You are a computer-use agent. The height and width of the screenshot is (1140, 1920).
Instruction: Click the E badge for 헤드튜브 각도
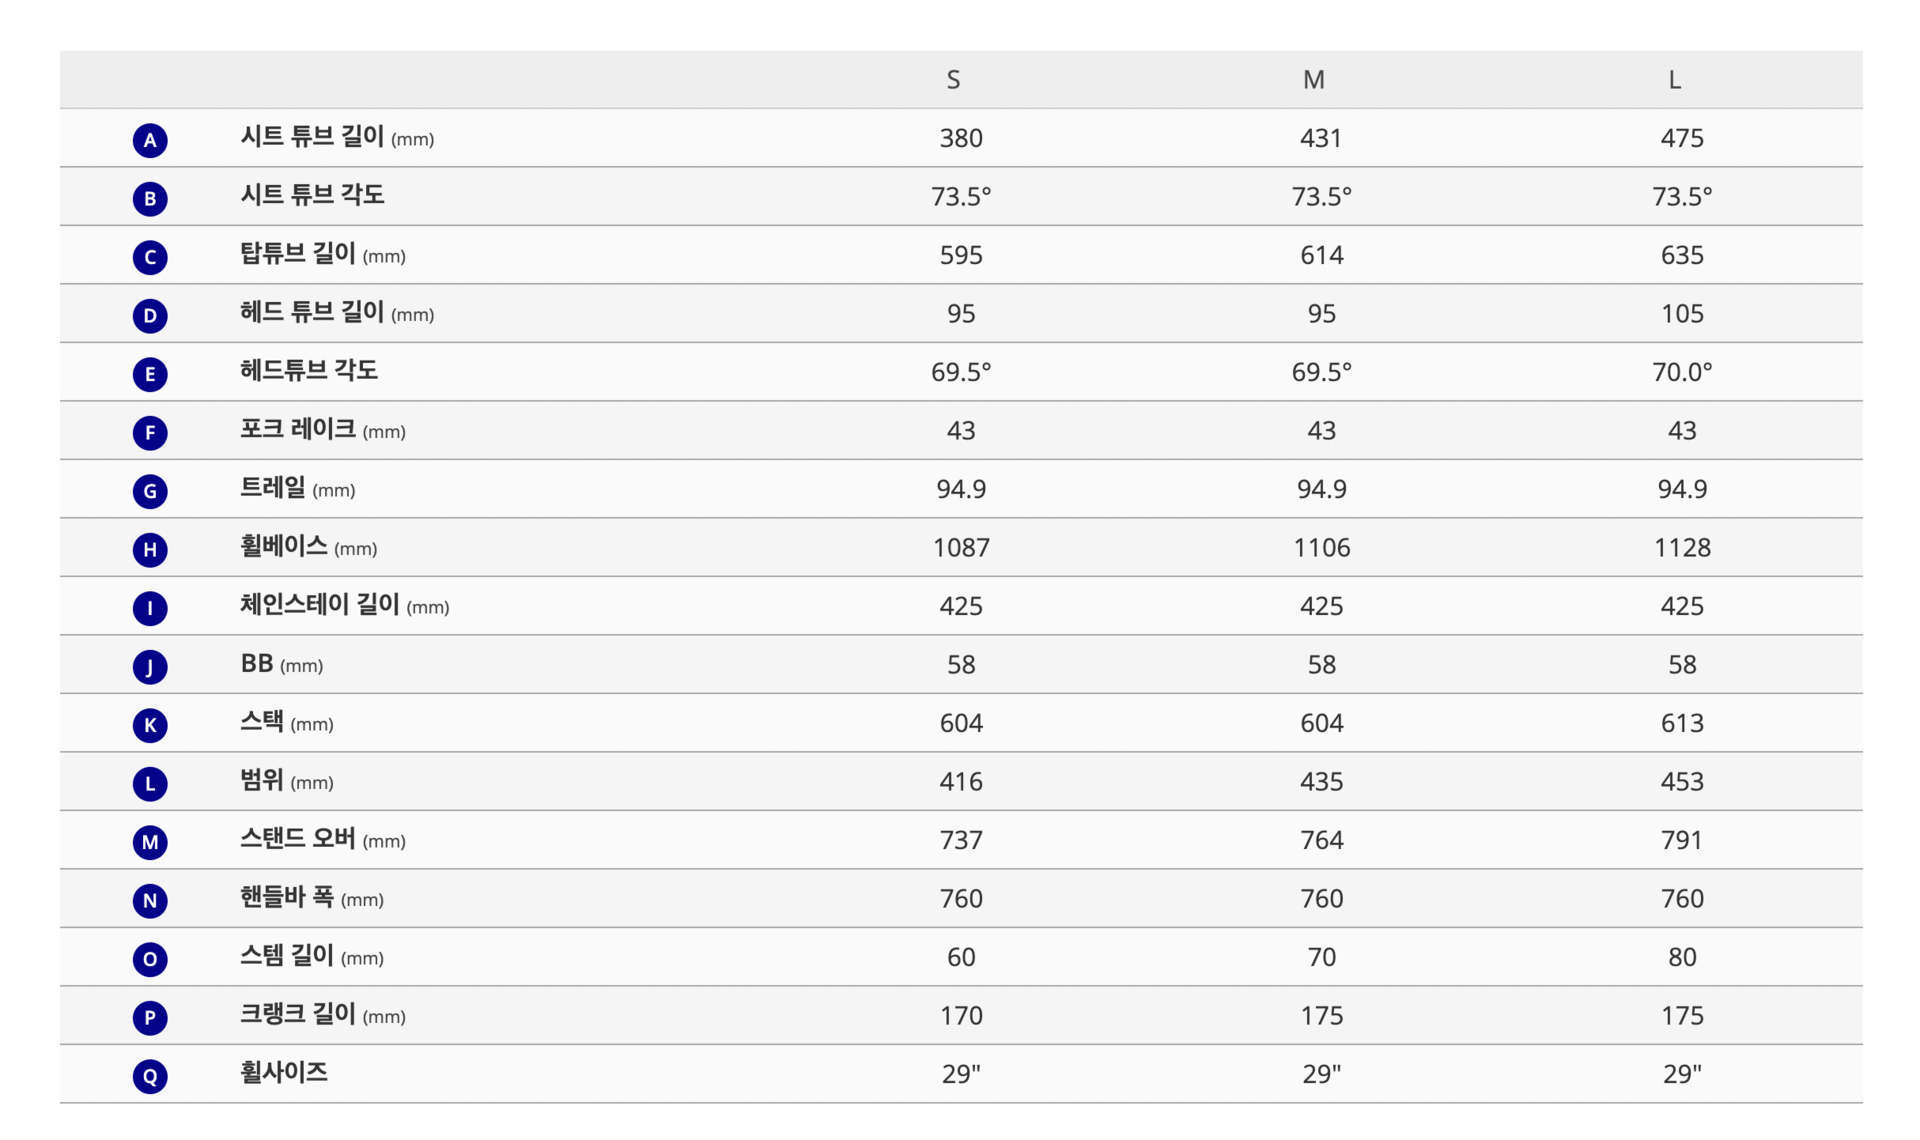150,374
